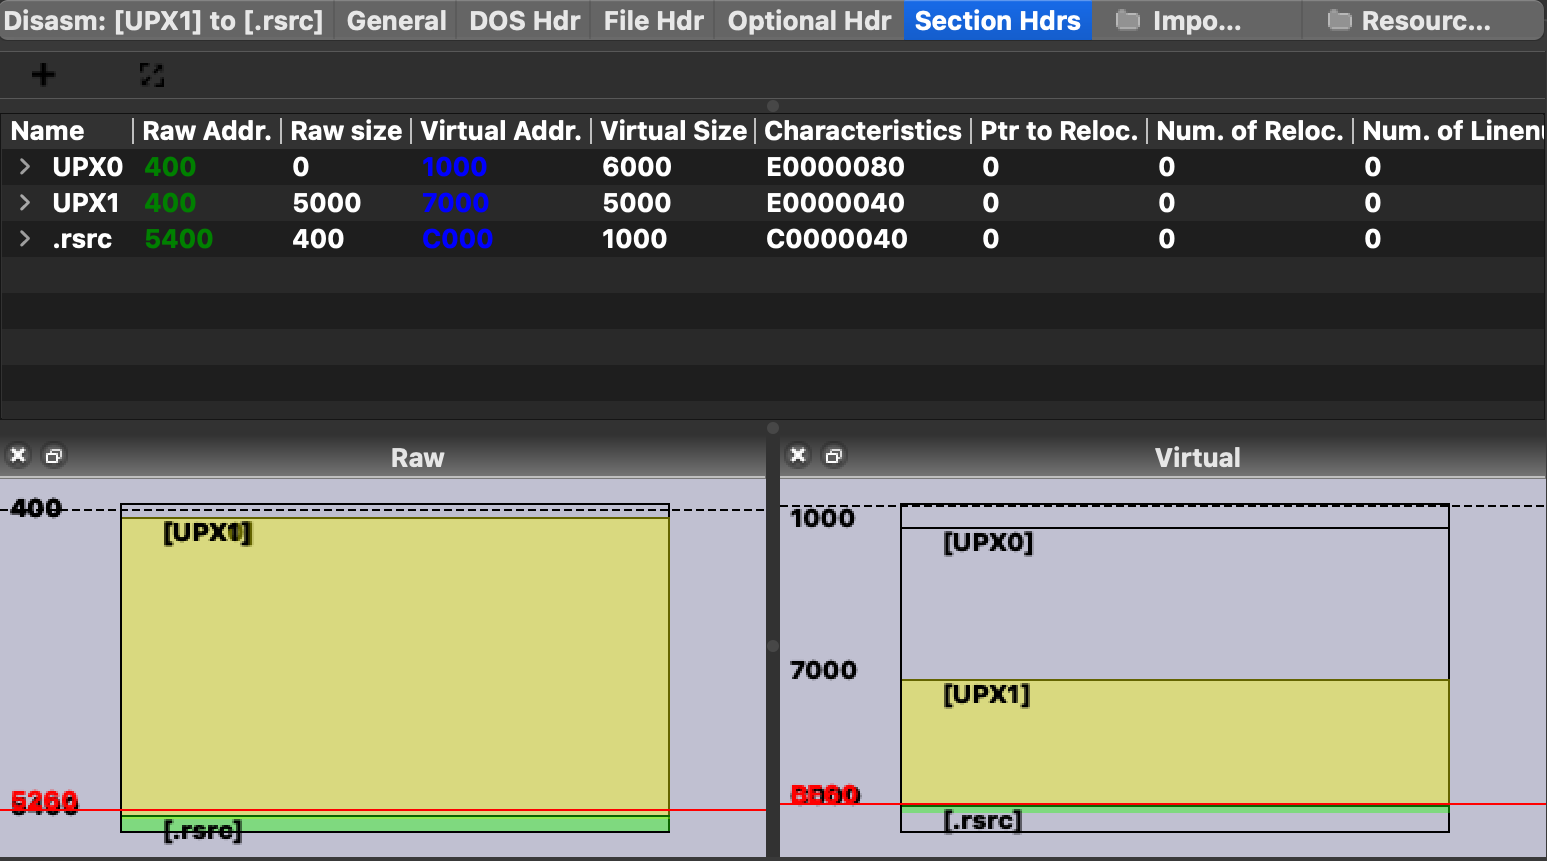Select the Section Hdrs tab
1547x861 pixels.
click(x=997, y=20)
